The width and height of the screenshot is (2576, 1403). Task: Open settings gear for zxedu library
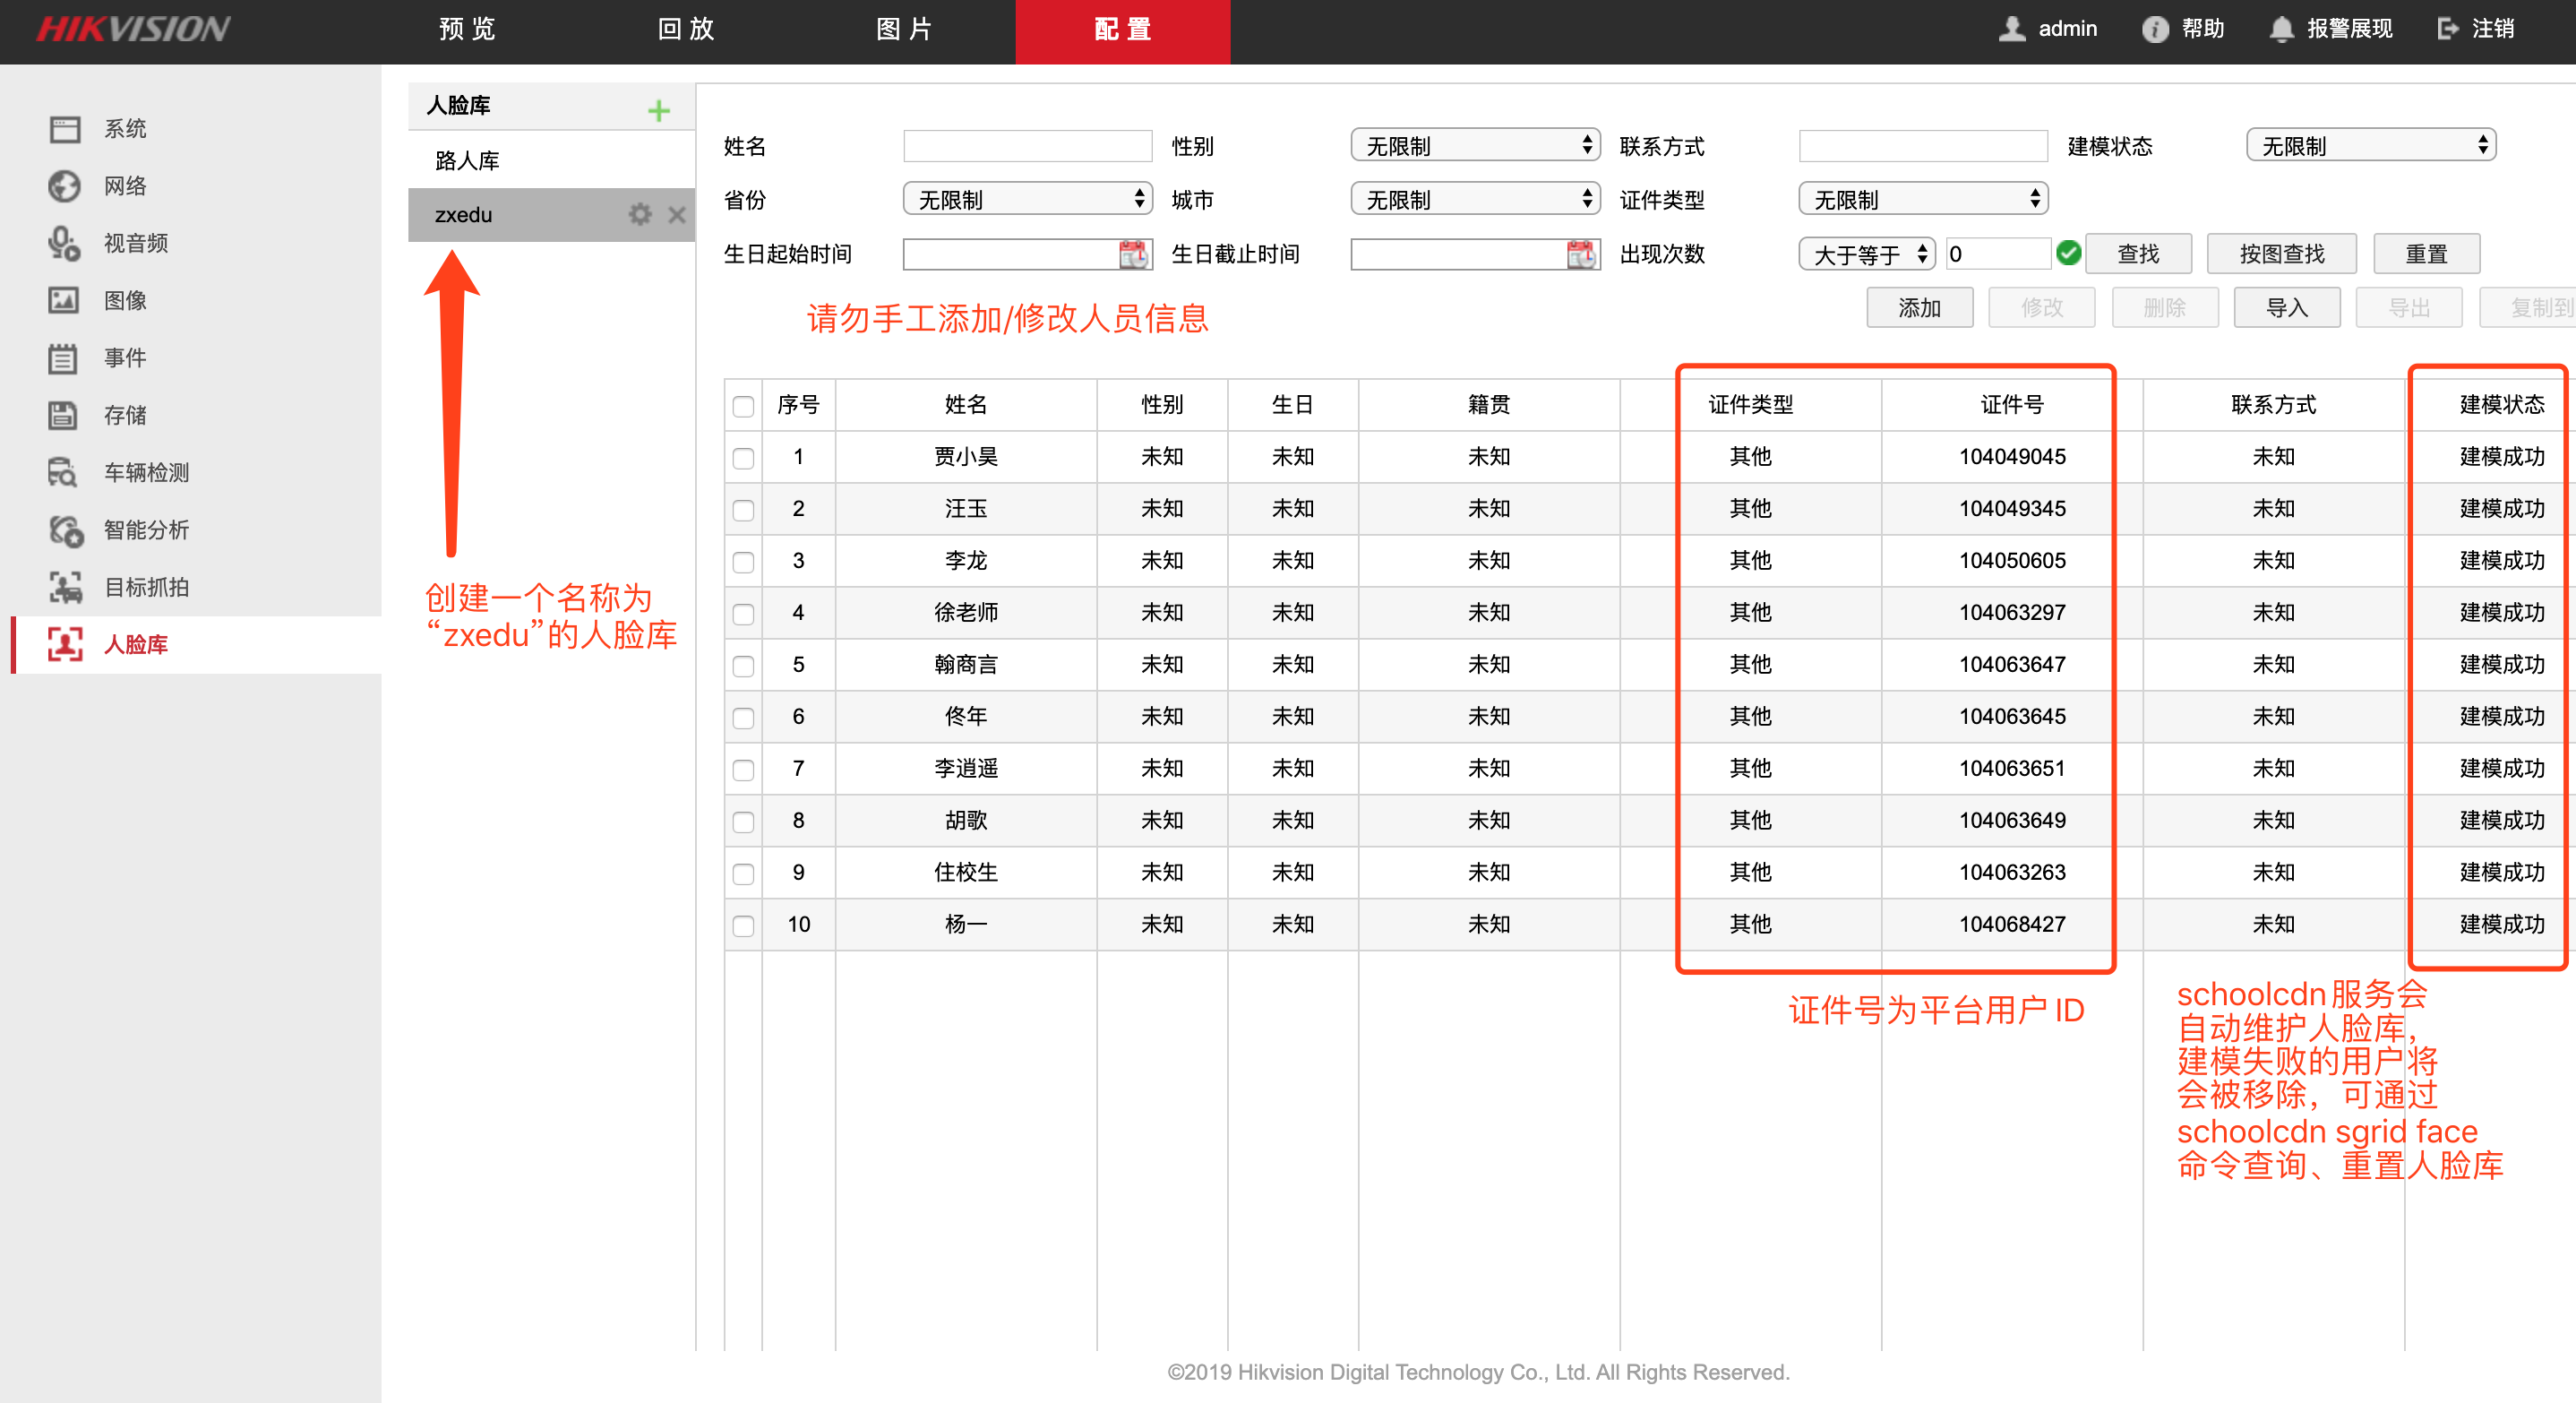(x=640, y=214)
